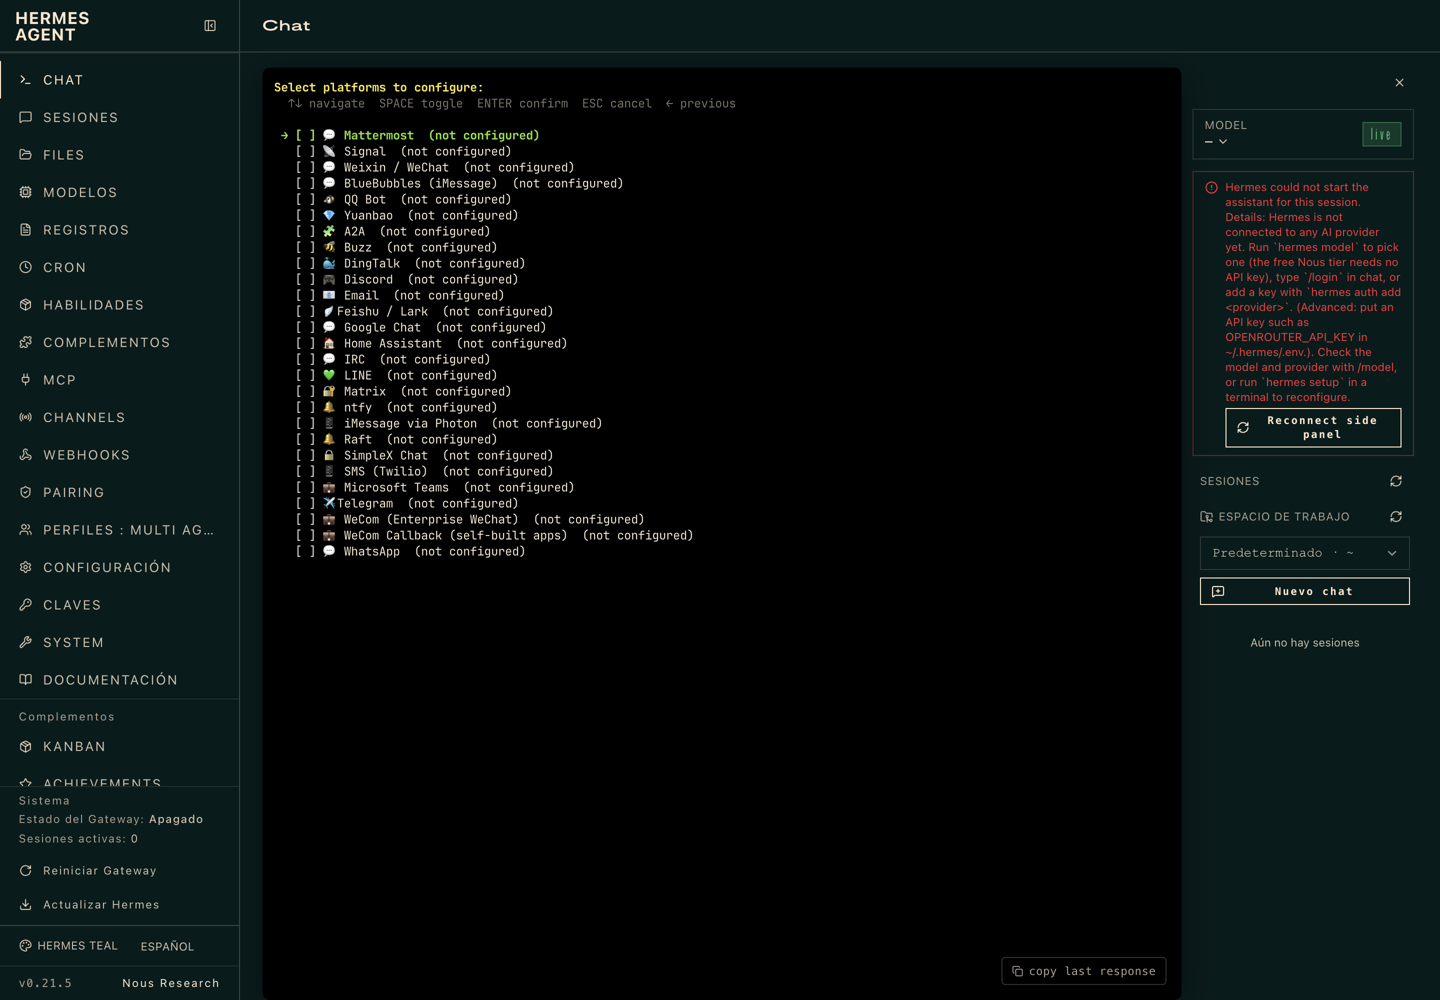
Task: Open the Channels section
Action: (120, 417)
